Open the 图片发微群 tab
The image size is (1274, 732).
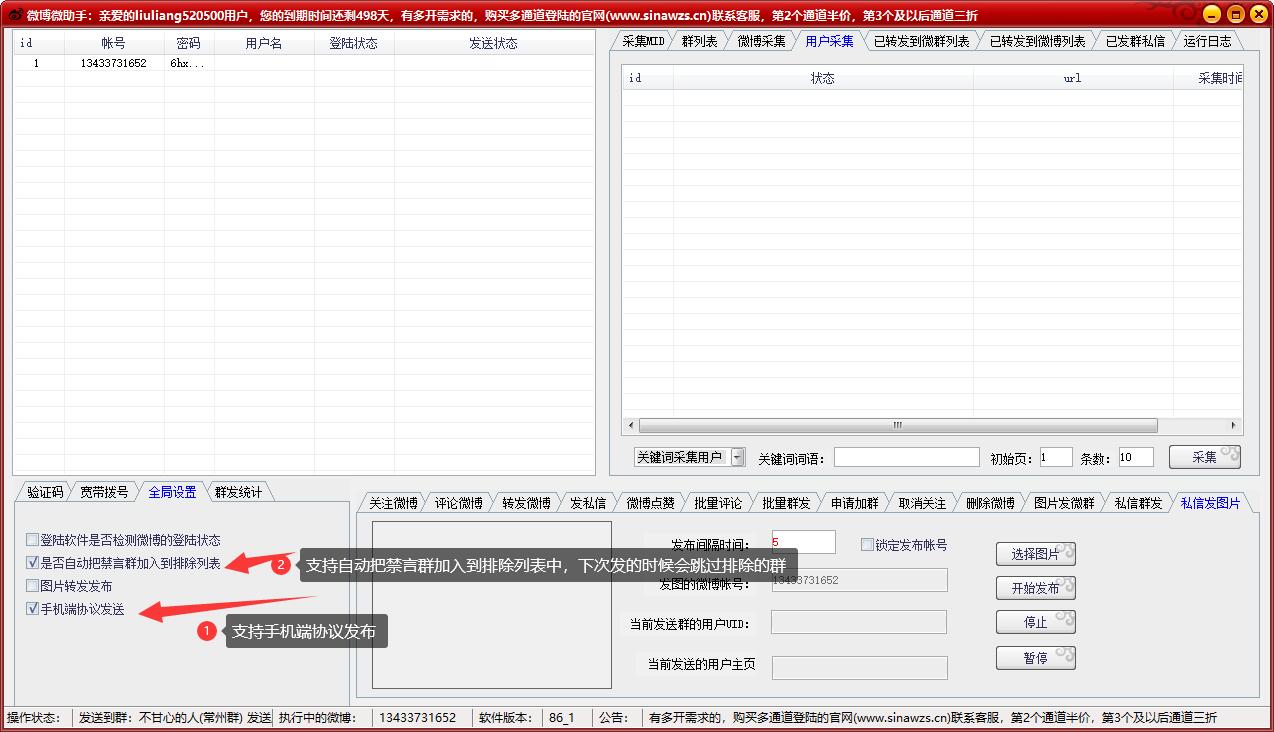pyautogui.click(x=1064, y=503)
